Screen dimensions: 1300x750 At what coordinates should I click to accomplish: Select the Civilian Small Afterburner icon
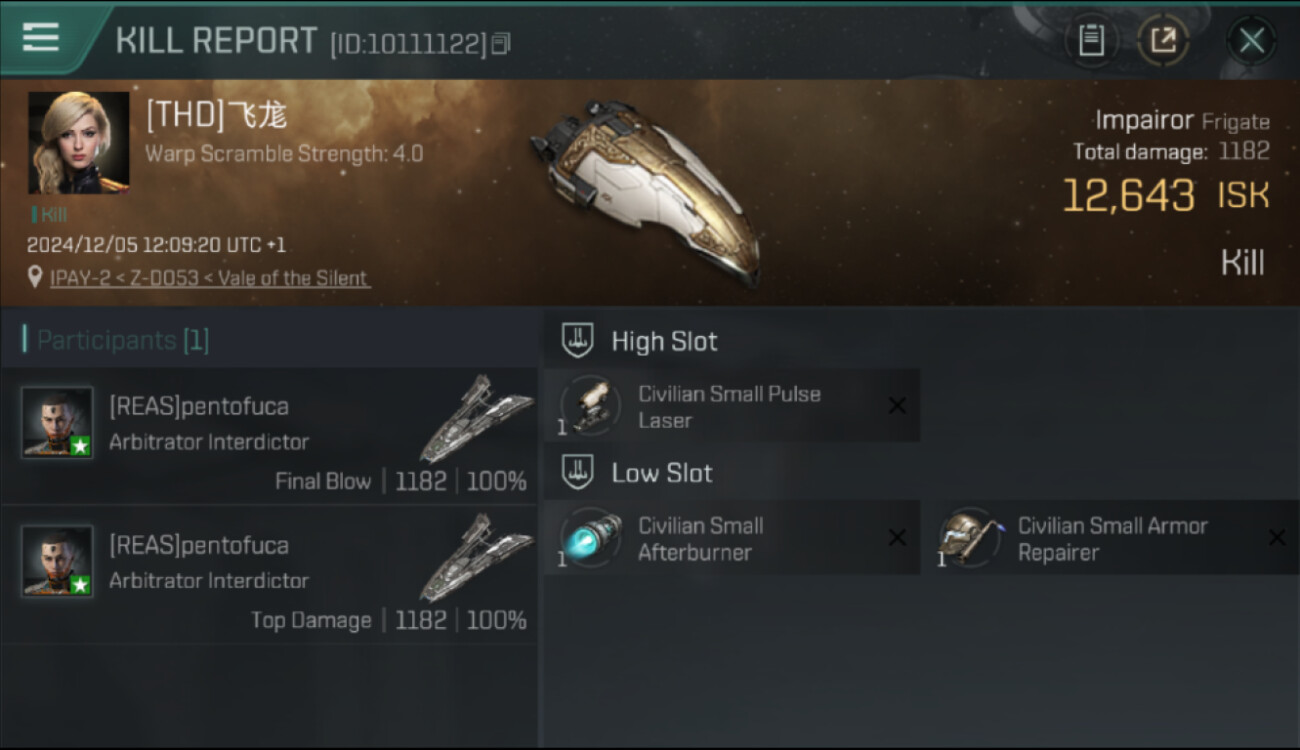[x=591, y=538]
